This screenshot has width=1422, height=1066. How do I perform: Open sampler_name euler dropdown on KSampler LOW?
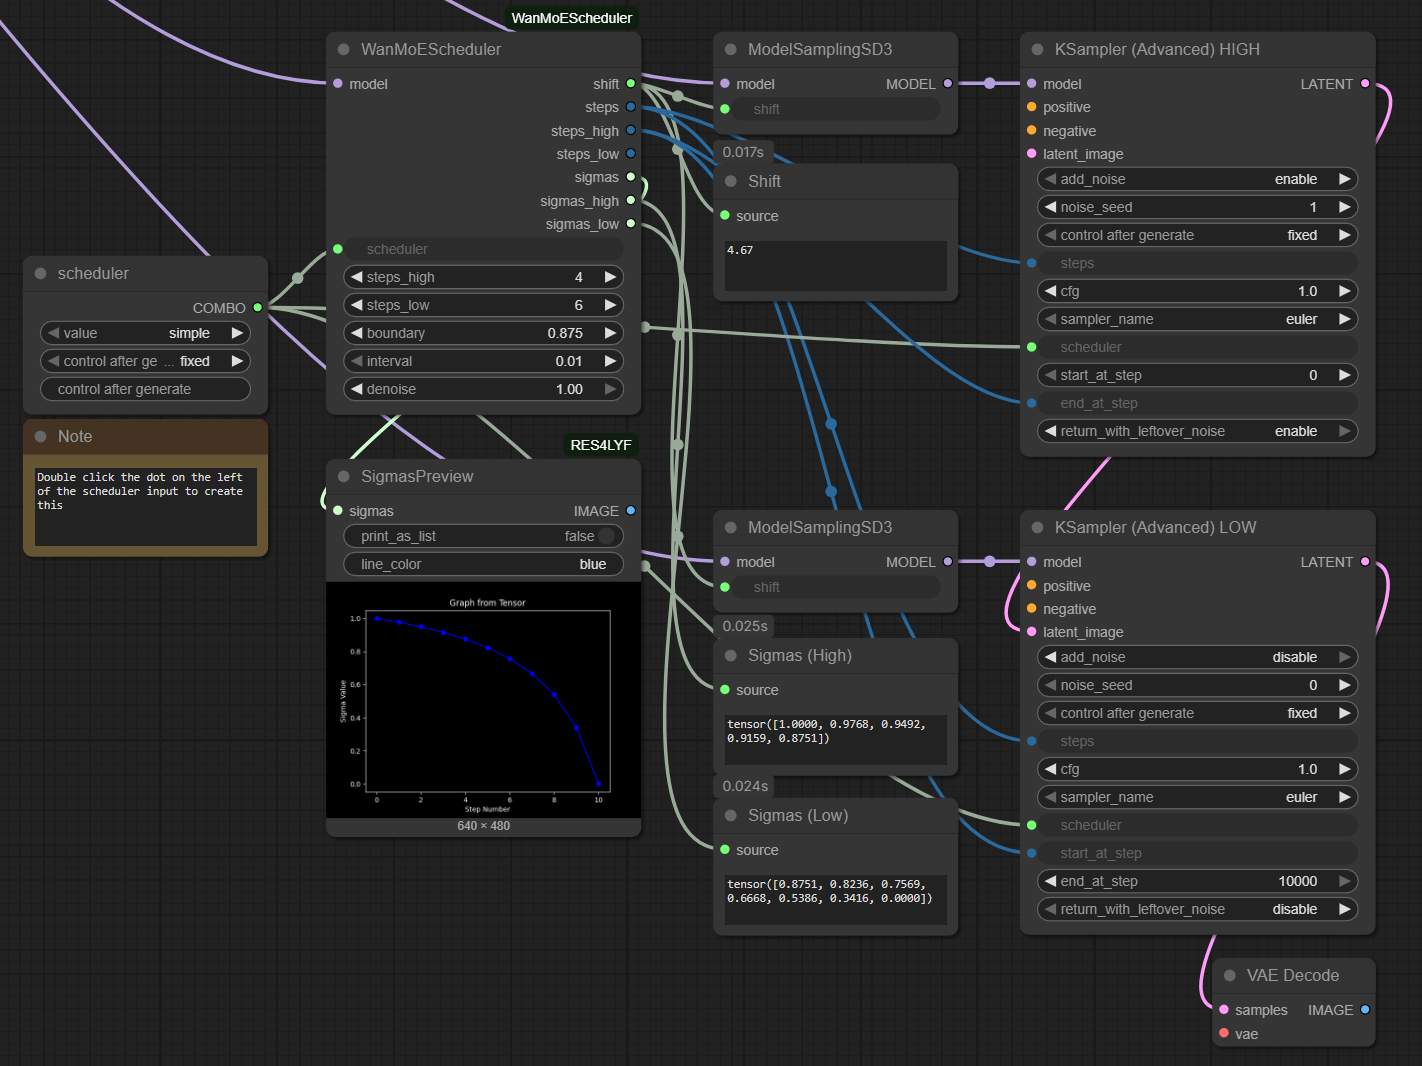click(1197, 797)
